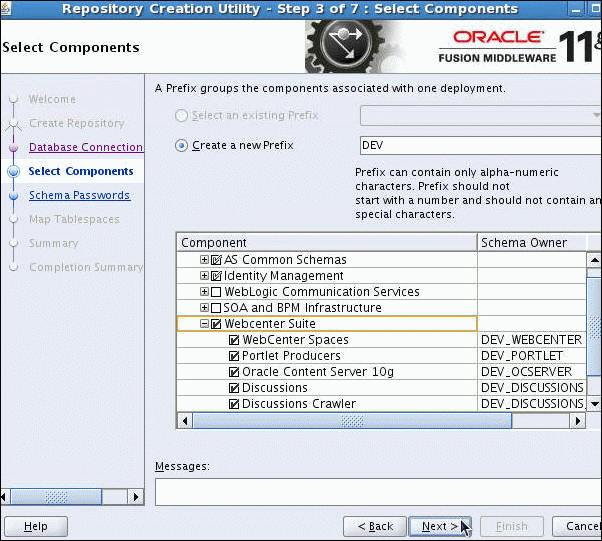Viewport: 602px width, 541px height.
Task: Check the AS Common Schemas checkbox
Action: [x=217, y=260]
